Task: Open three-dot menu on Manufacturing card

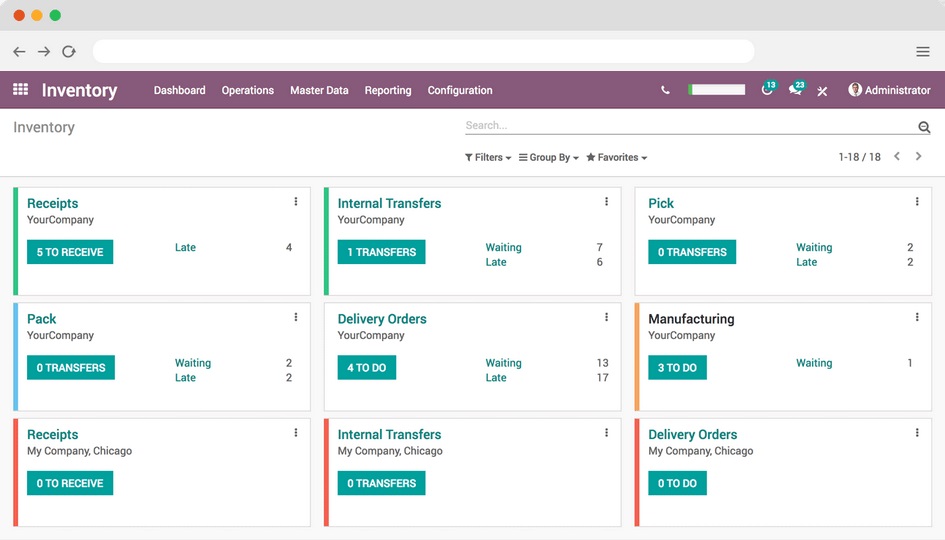Action: point(917,318)
